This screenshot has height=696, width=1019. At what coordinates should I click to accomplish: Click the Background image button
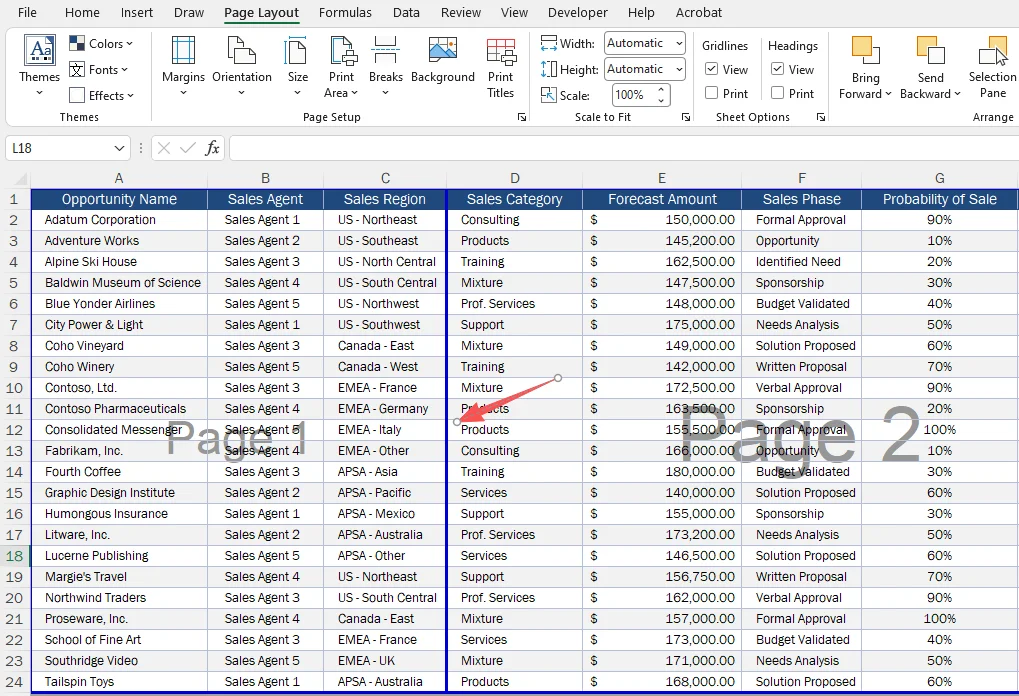tap(443, 61)
